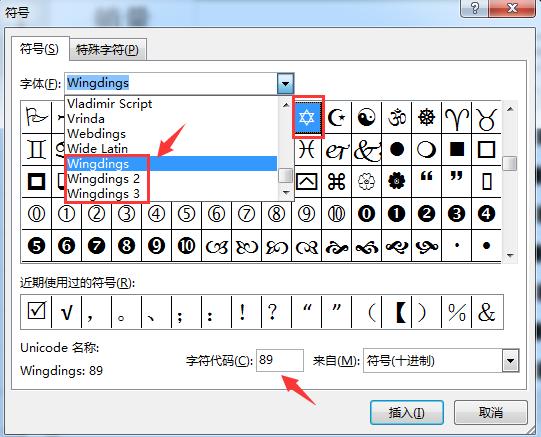Select the hollow square symbol in second row

(x=486, y=150)
